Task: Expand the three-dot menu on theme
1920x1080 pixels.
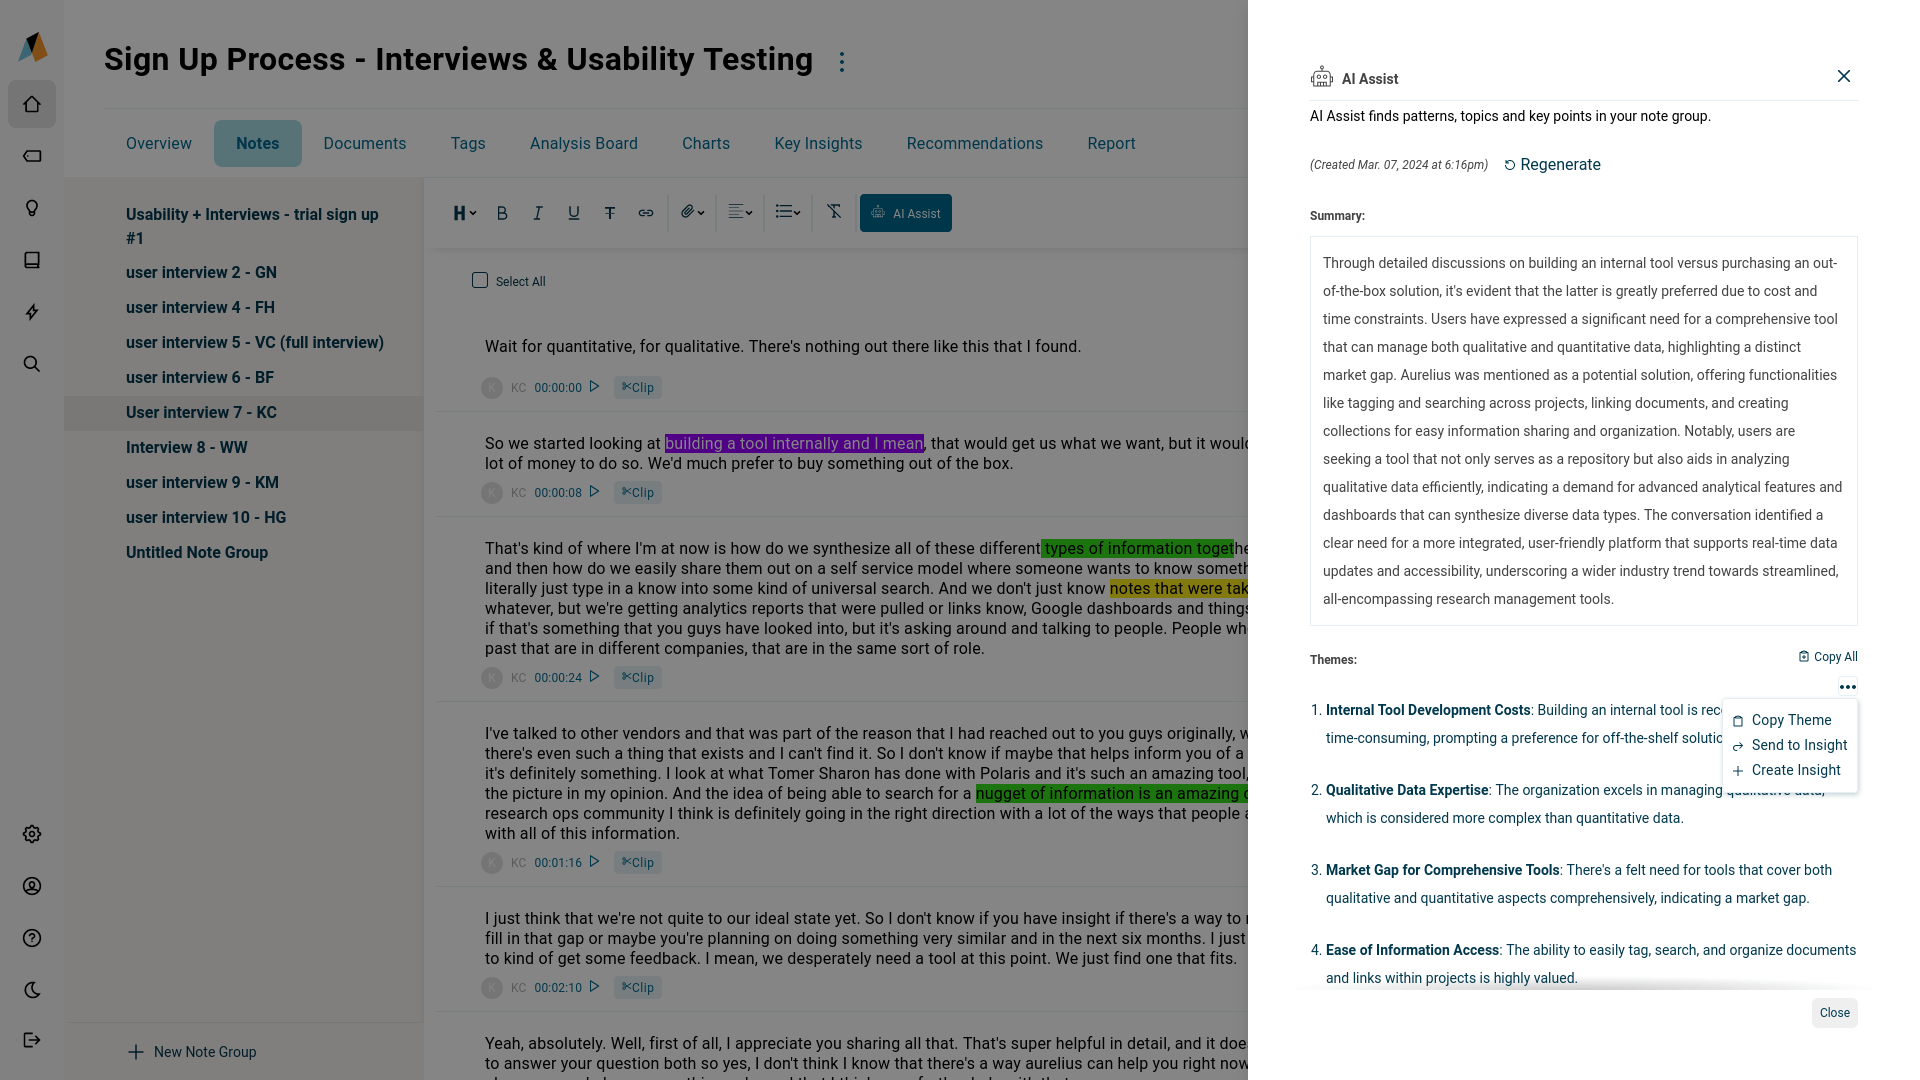Action: click(1847, 686)
